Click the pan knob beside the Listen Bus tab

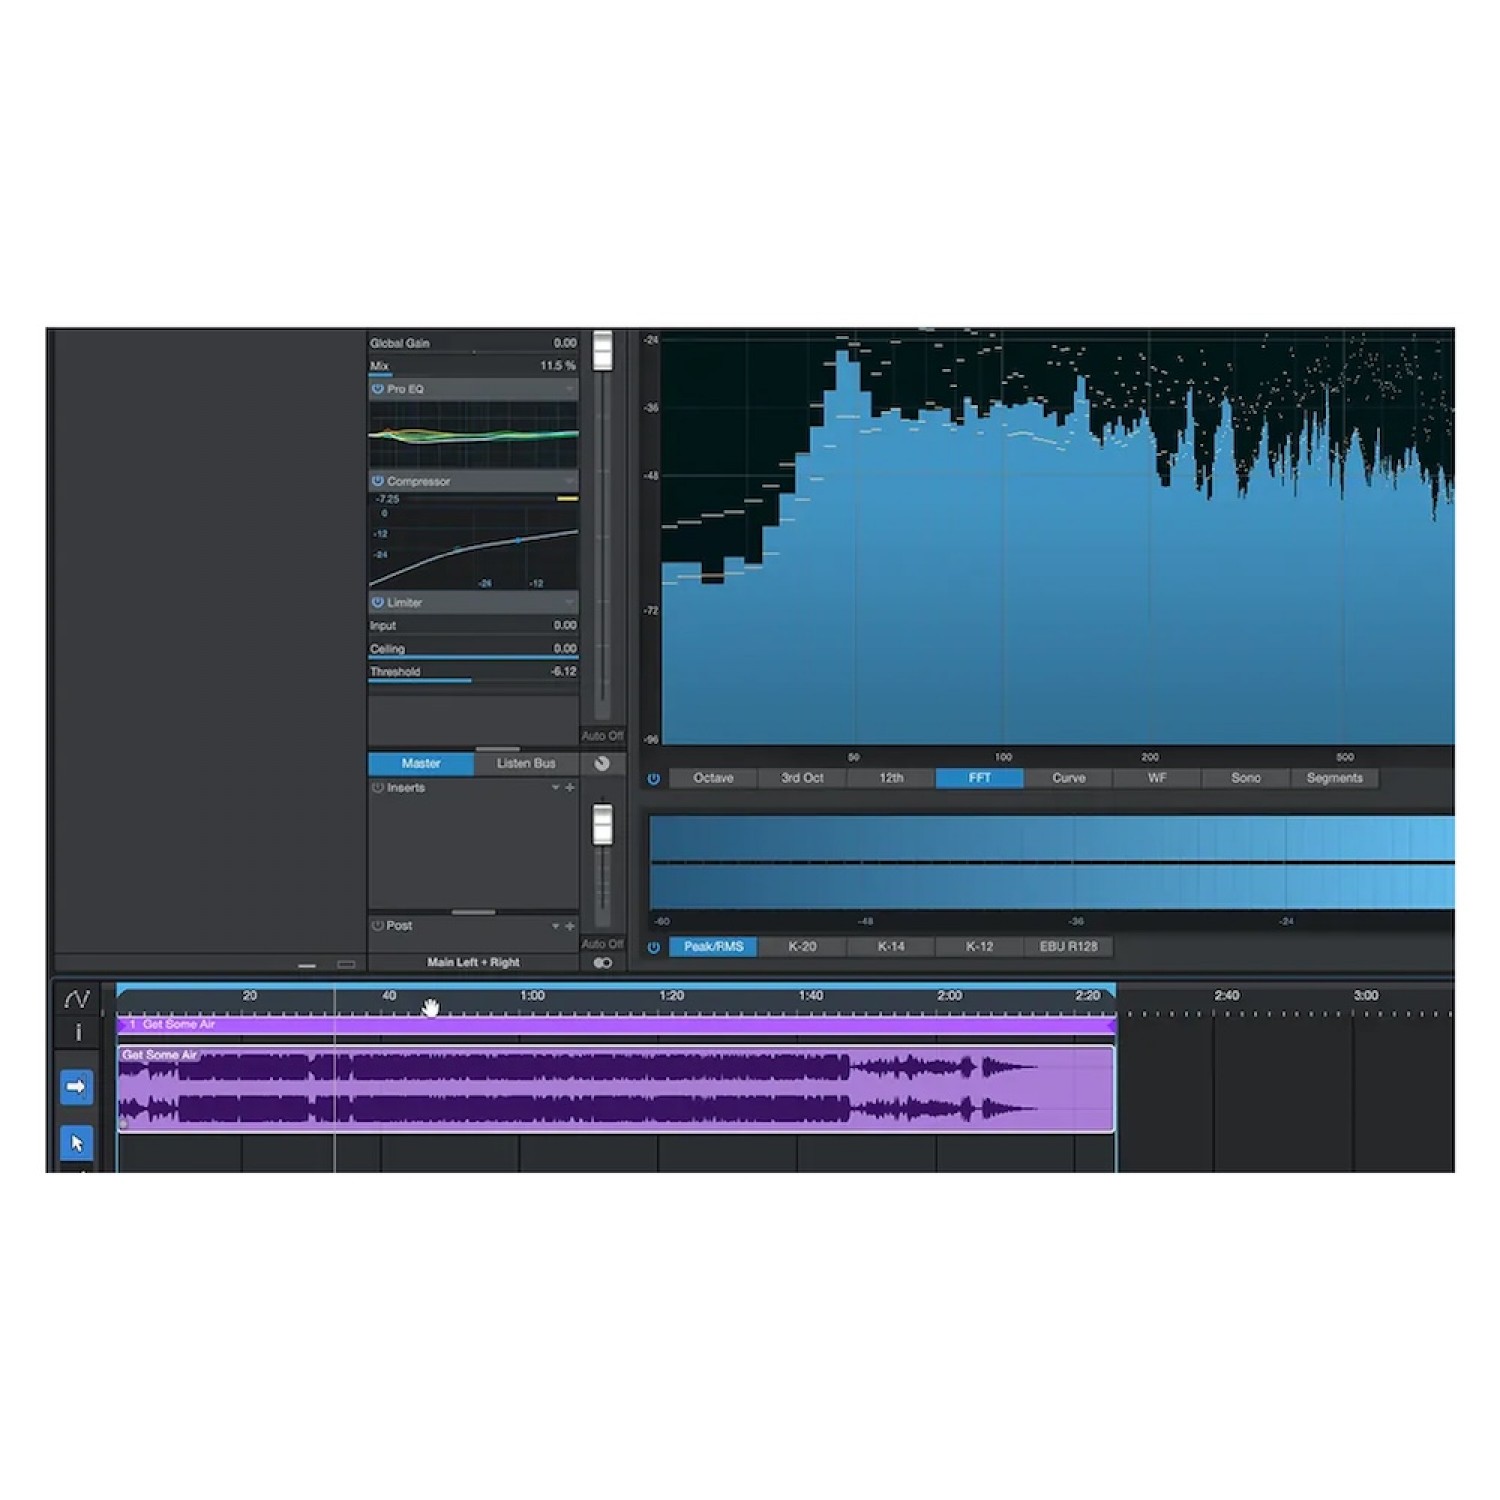tap(601, 764)
